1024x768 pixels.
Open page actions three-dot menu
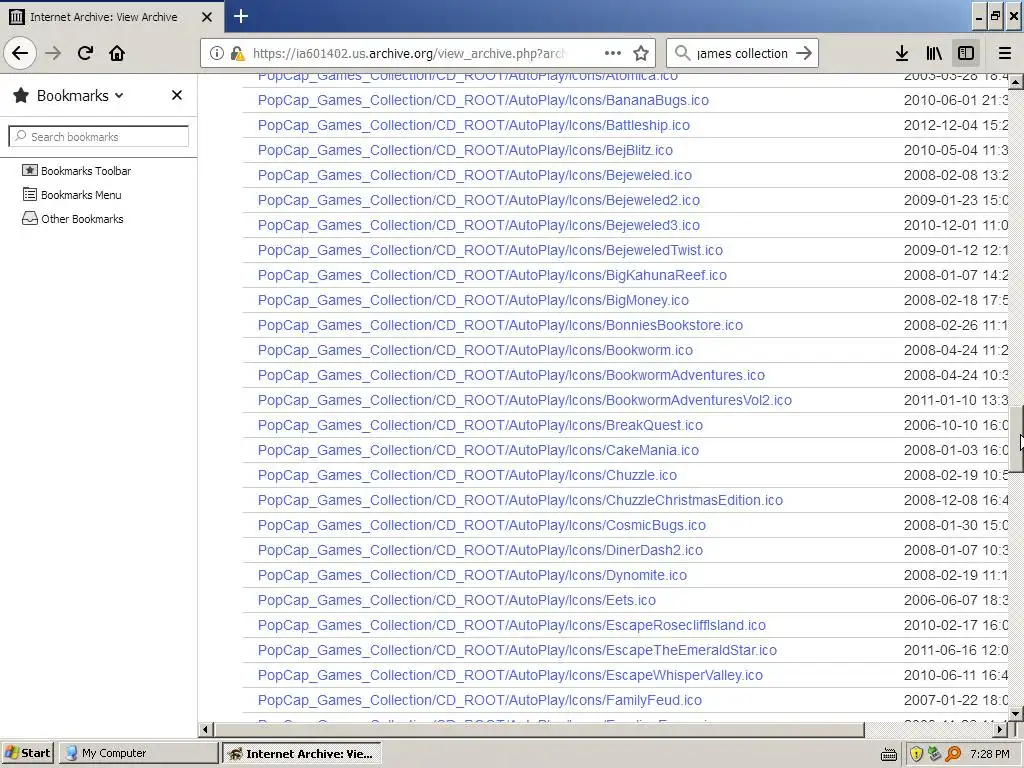[613, 53]
